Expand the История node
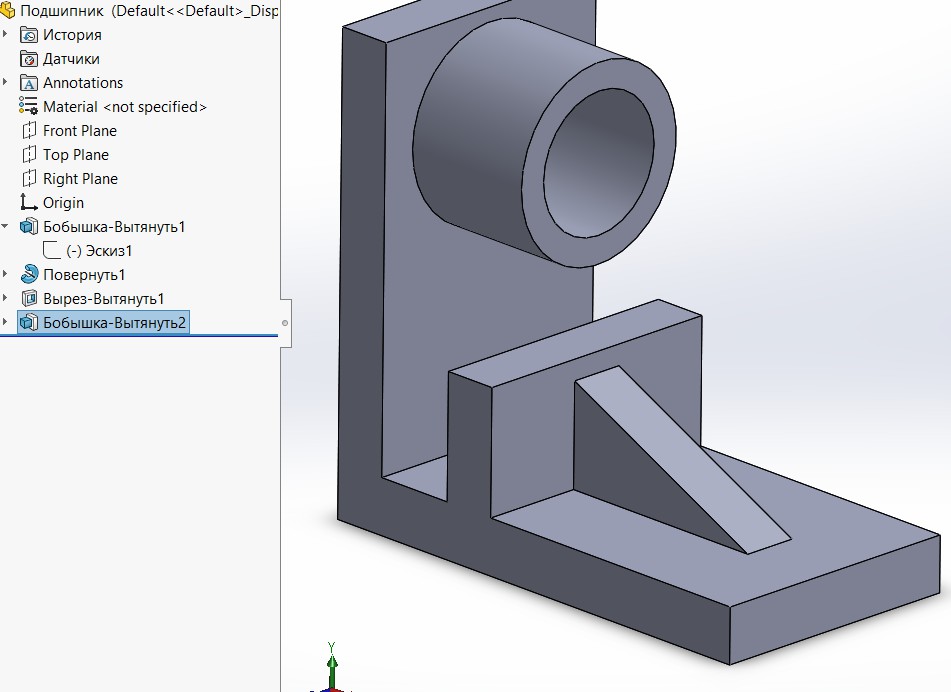 (x=5, y=34)
